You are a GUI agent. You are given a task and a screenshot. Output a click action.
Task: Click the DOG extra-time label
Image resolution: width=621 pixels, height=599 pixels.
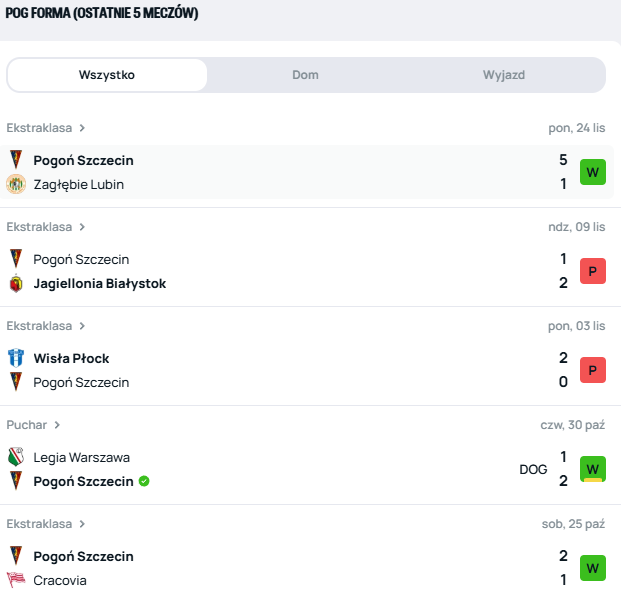tap(533, 469)
